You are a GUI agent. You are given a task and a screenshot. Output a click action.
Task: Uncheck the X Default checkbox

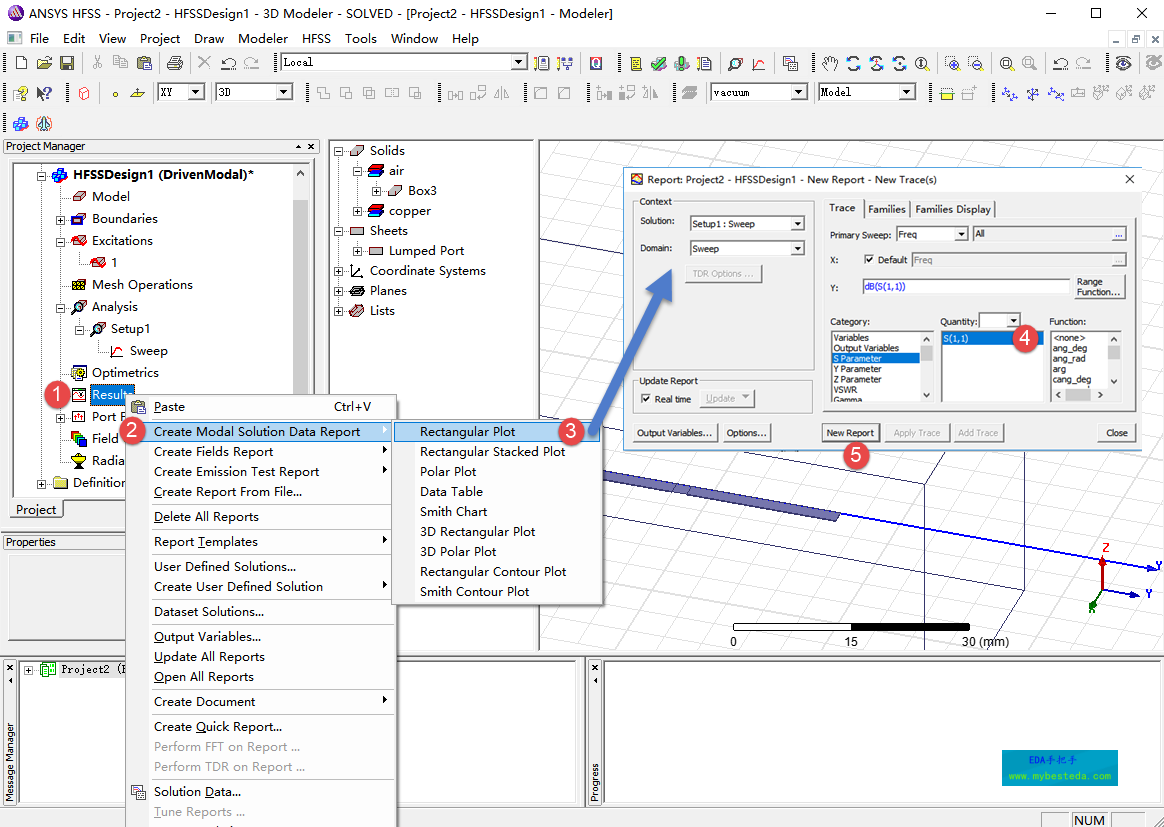click(868, 260)
